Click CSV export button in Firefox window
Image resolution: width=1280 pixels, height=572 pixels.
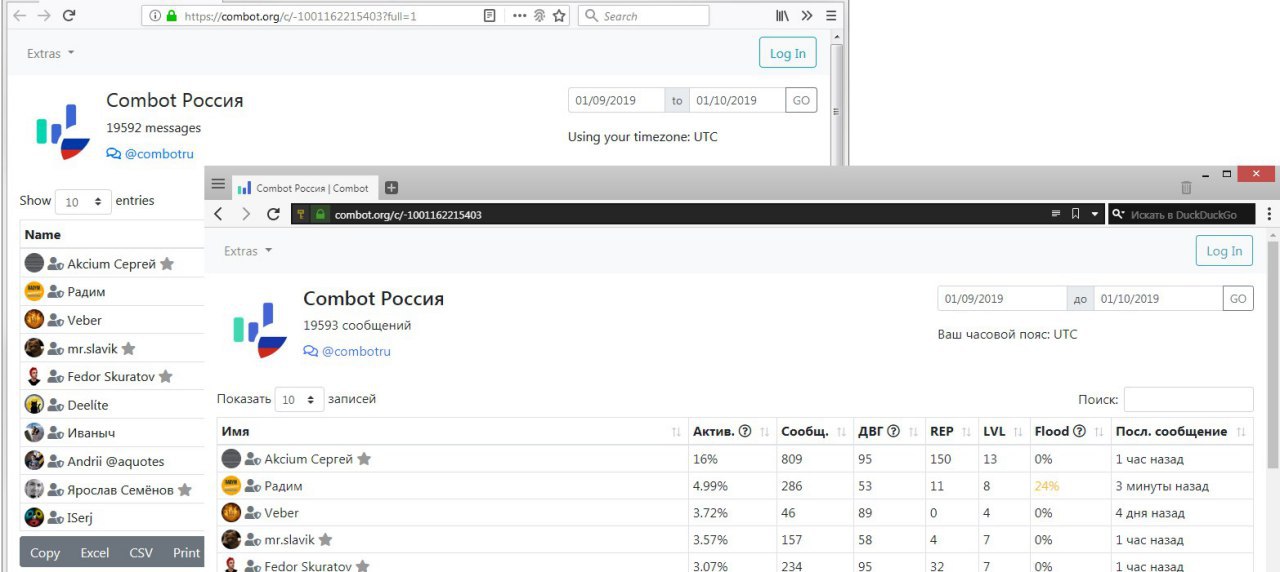(x=141, y=553)
